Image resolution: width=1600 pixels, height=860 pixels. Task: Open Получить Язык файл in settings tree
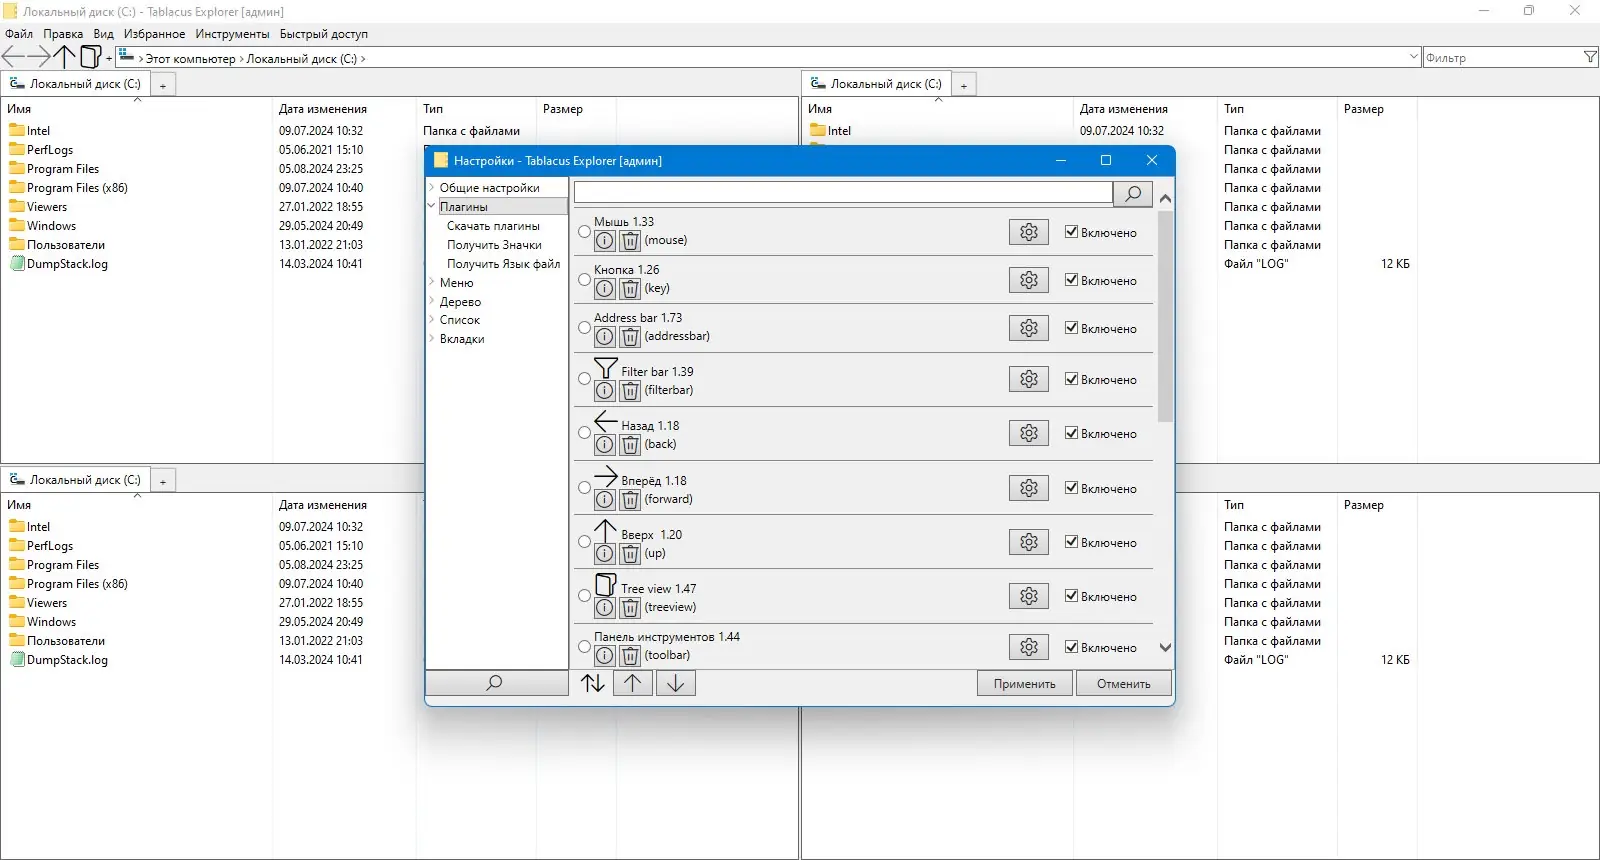(504, 264)
